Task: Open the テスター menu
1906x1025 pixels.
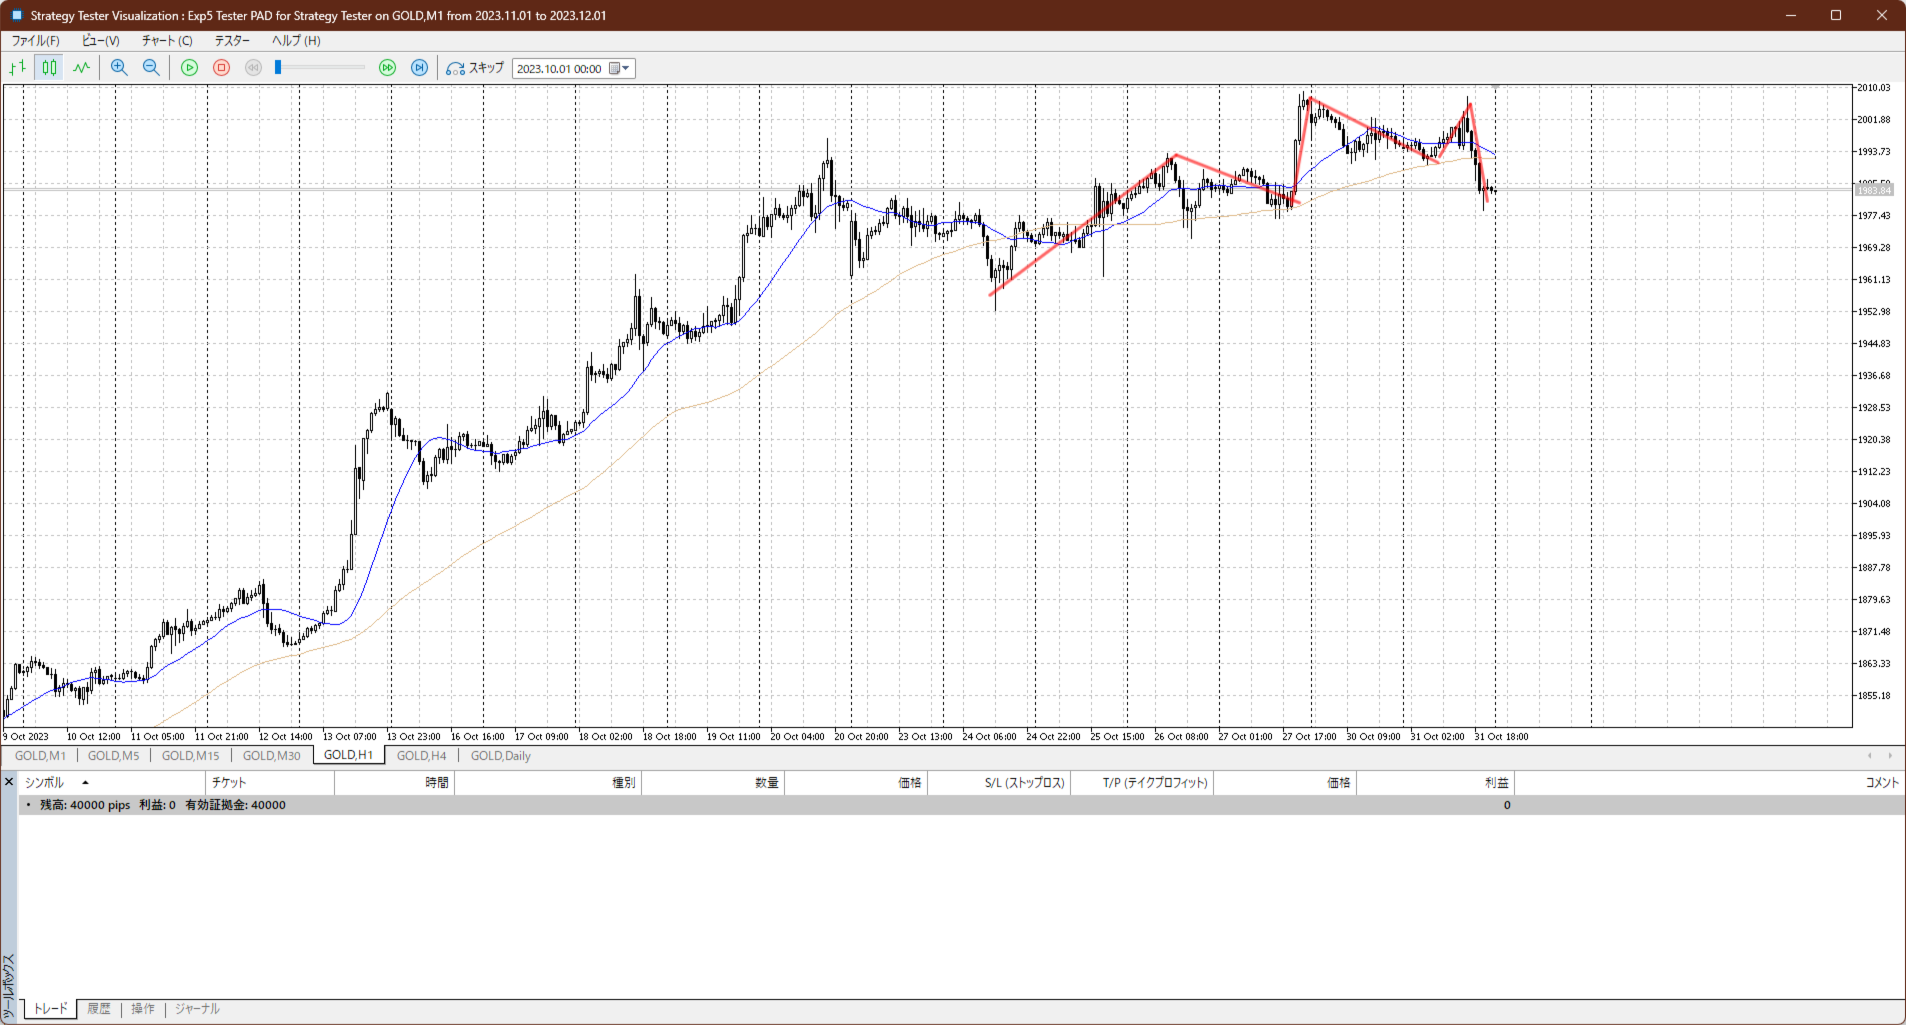Action: (x=232, y=41)
